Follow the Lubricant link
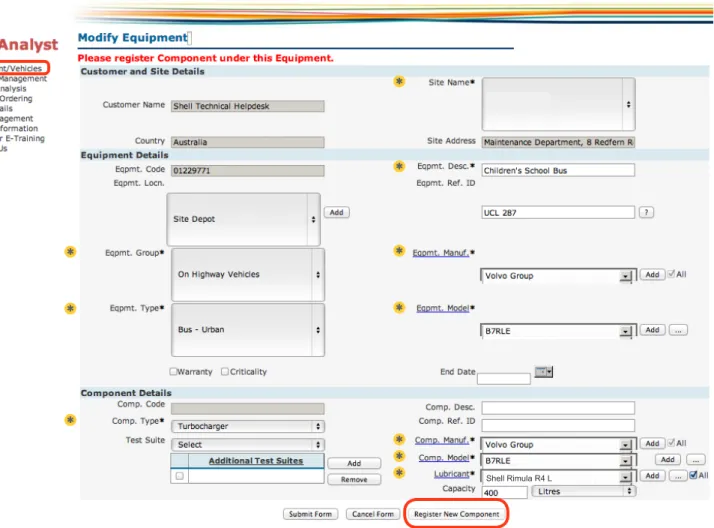 tap(451, 474)
